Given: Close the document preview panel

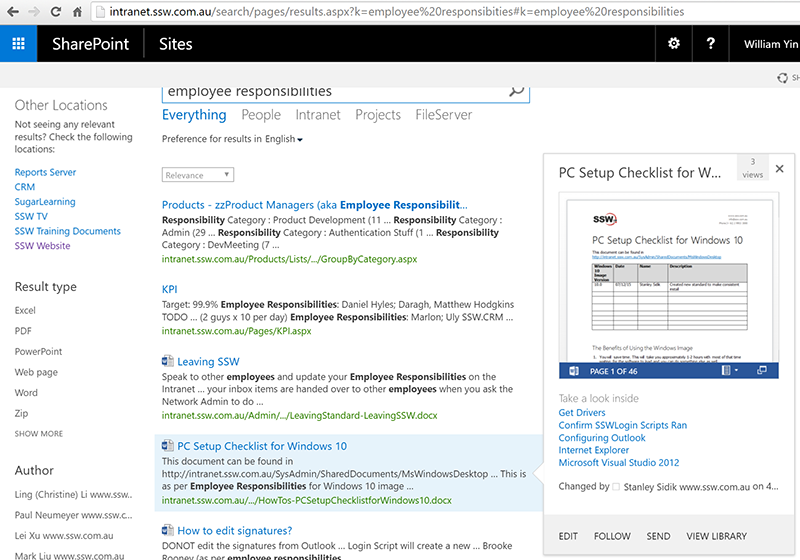Looking at the screenshot, I should pos(780,170).
